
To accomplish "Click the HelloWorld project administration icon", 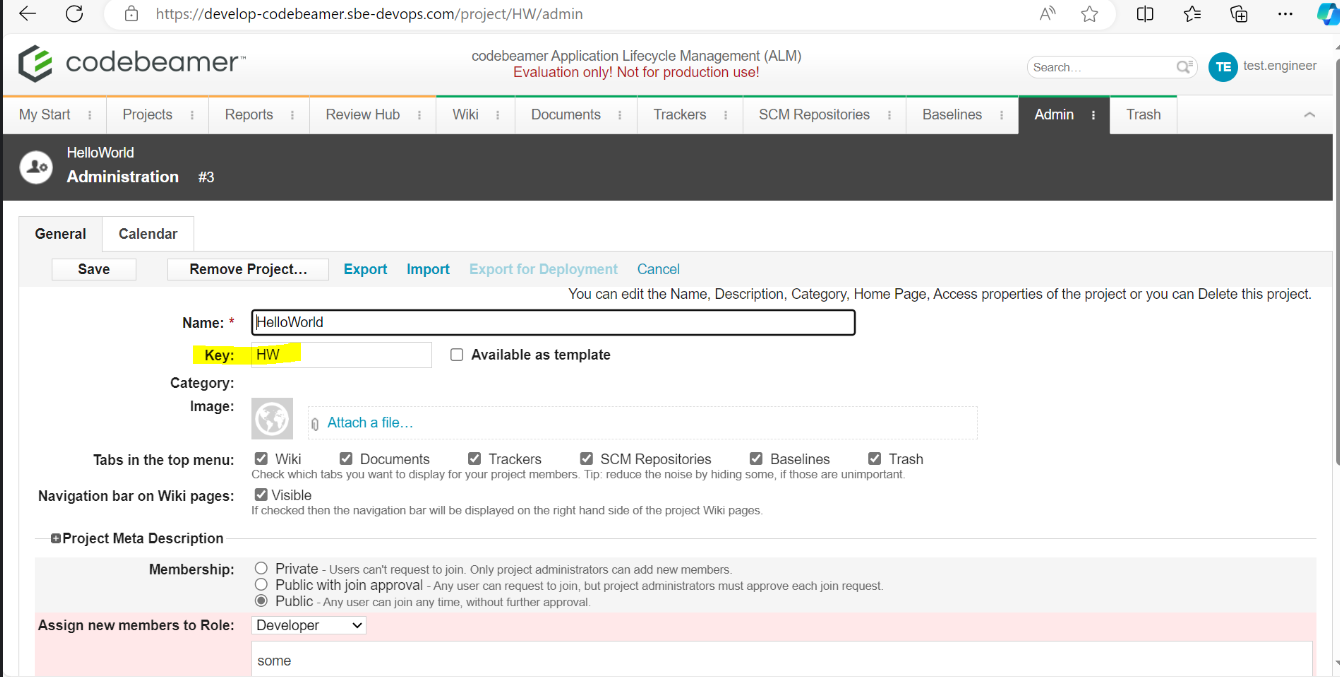I will [x=36, y=166].
